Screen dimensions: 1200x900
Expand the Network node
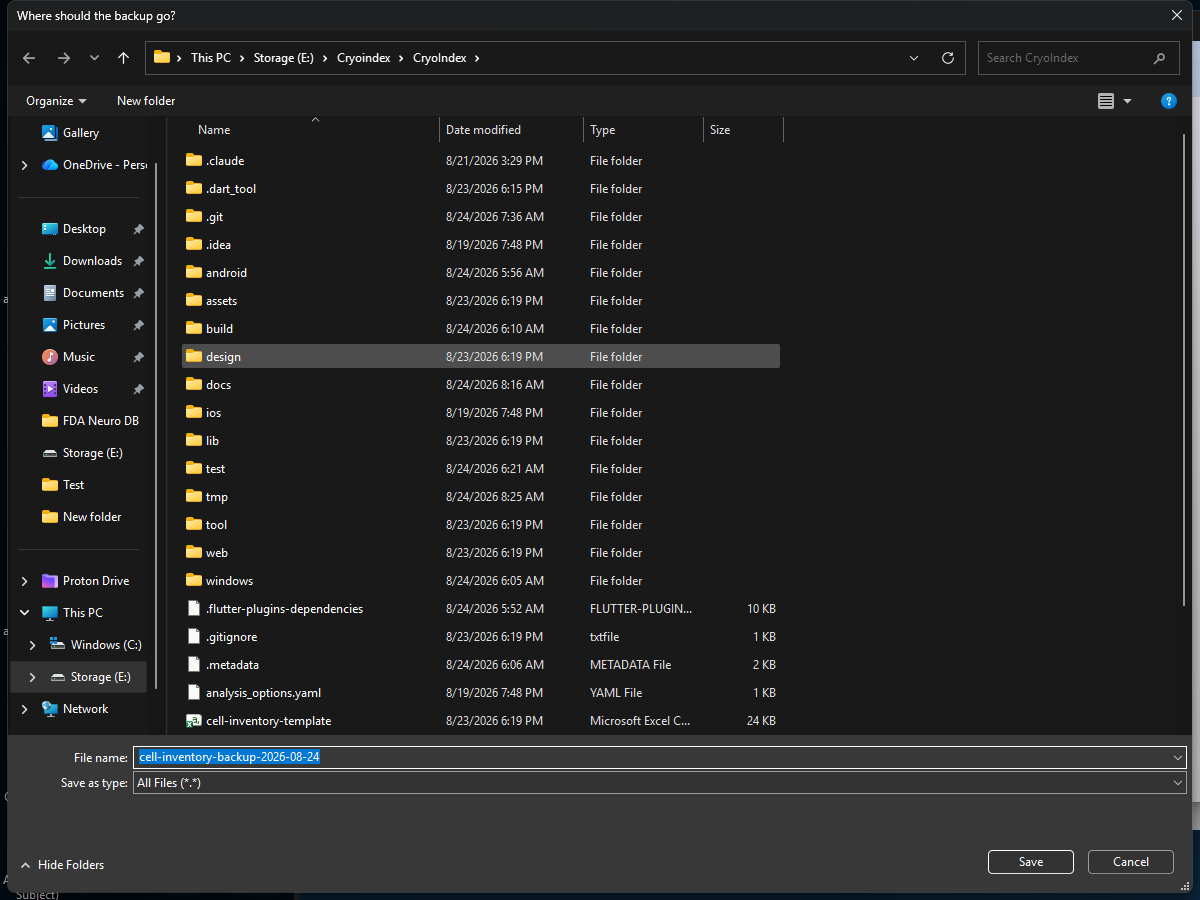(x=24, y=709)
